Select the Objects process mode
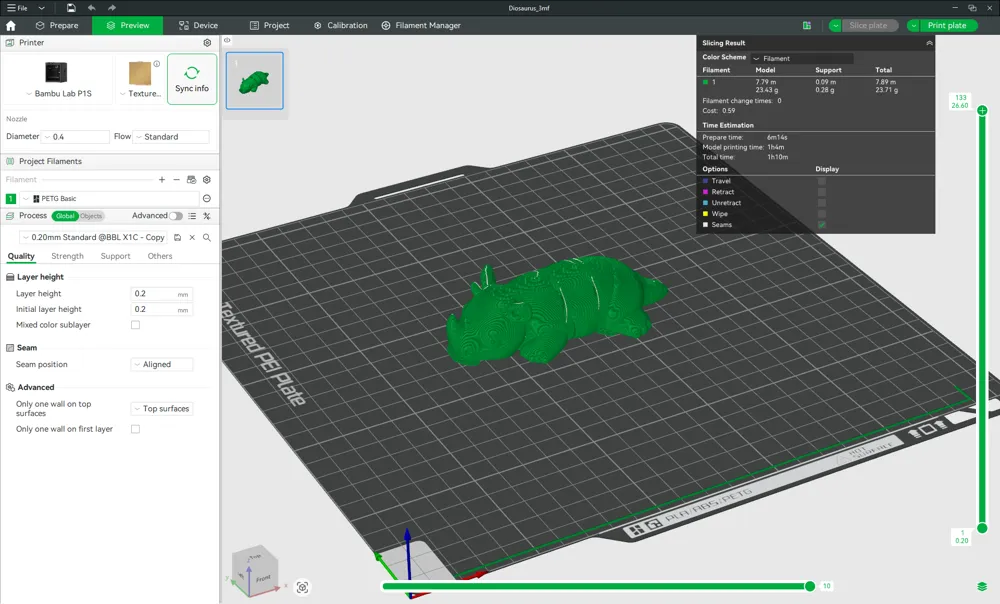This screenshot has width=1000, height=604. tap(91, 216)
